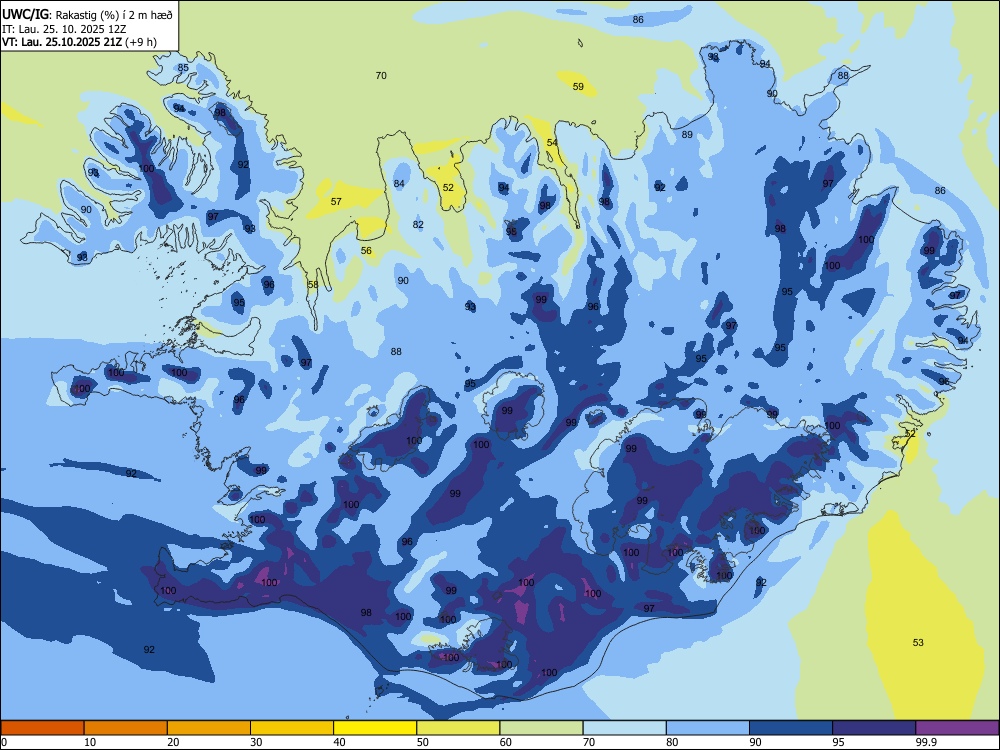Click the navy 95–99.9 legend swatch
This screenshot has height=750, width=1000.
point(874,728)
